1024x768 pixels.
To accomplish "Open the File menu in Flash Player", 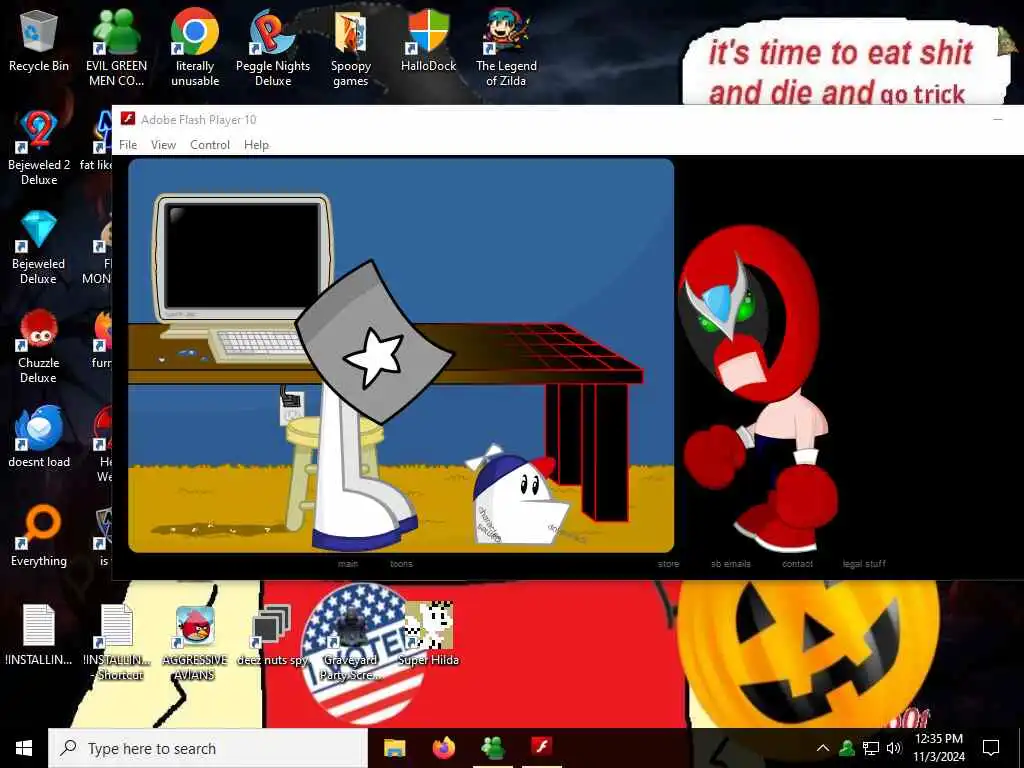I will pos(128,145).
